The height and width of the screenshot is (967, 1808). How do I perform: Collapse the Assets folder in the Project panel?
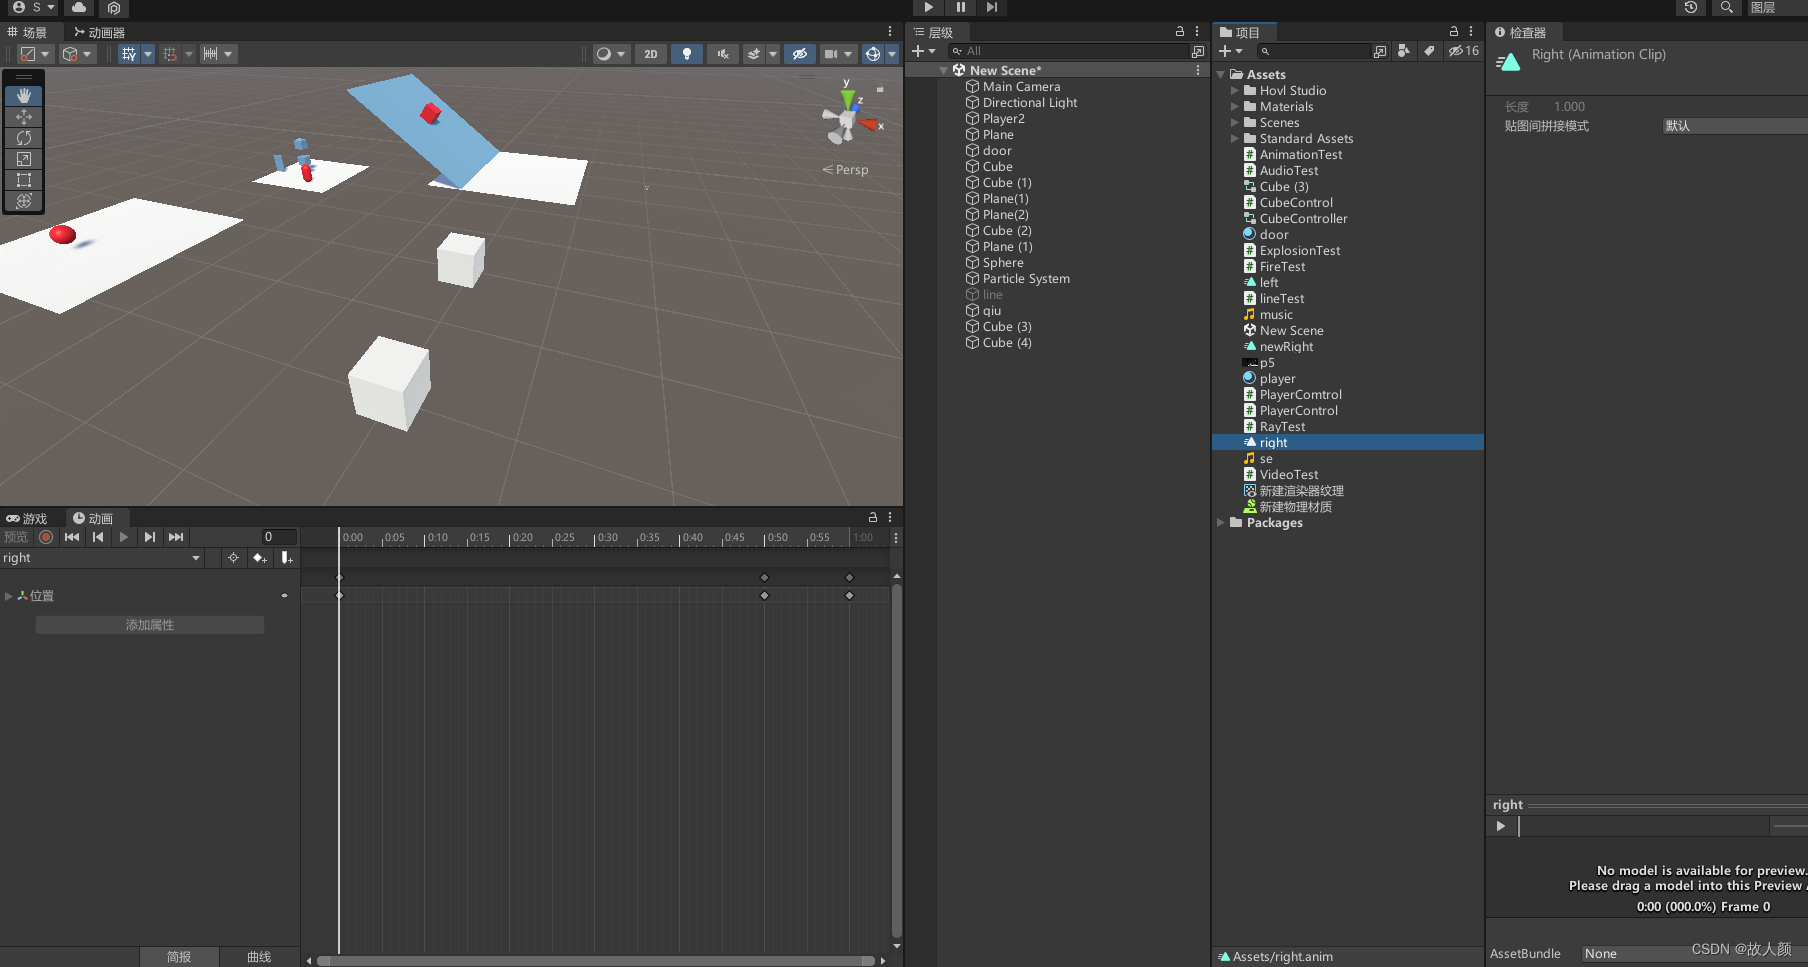pyautogui.click(x=1221, y=74)
